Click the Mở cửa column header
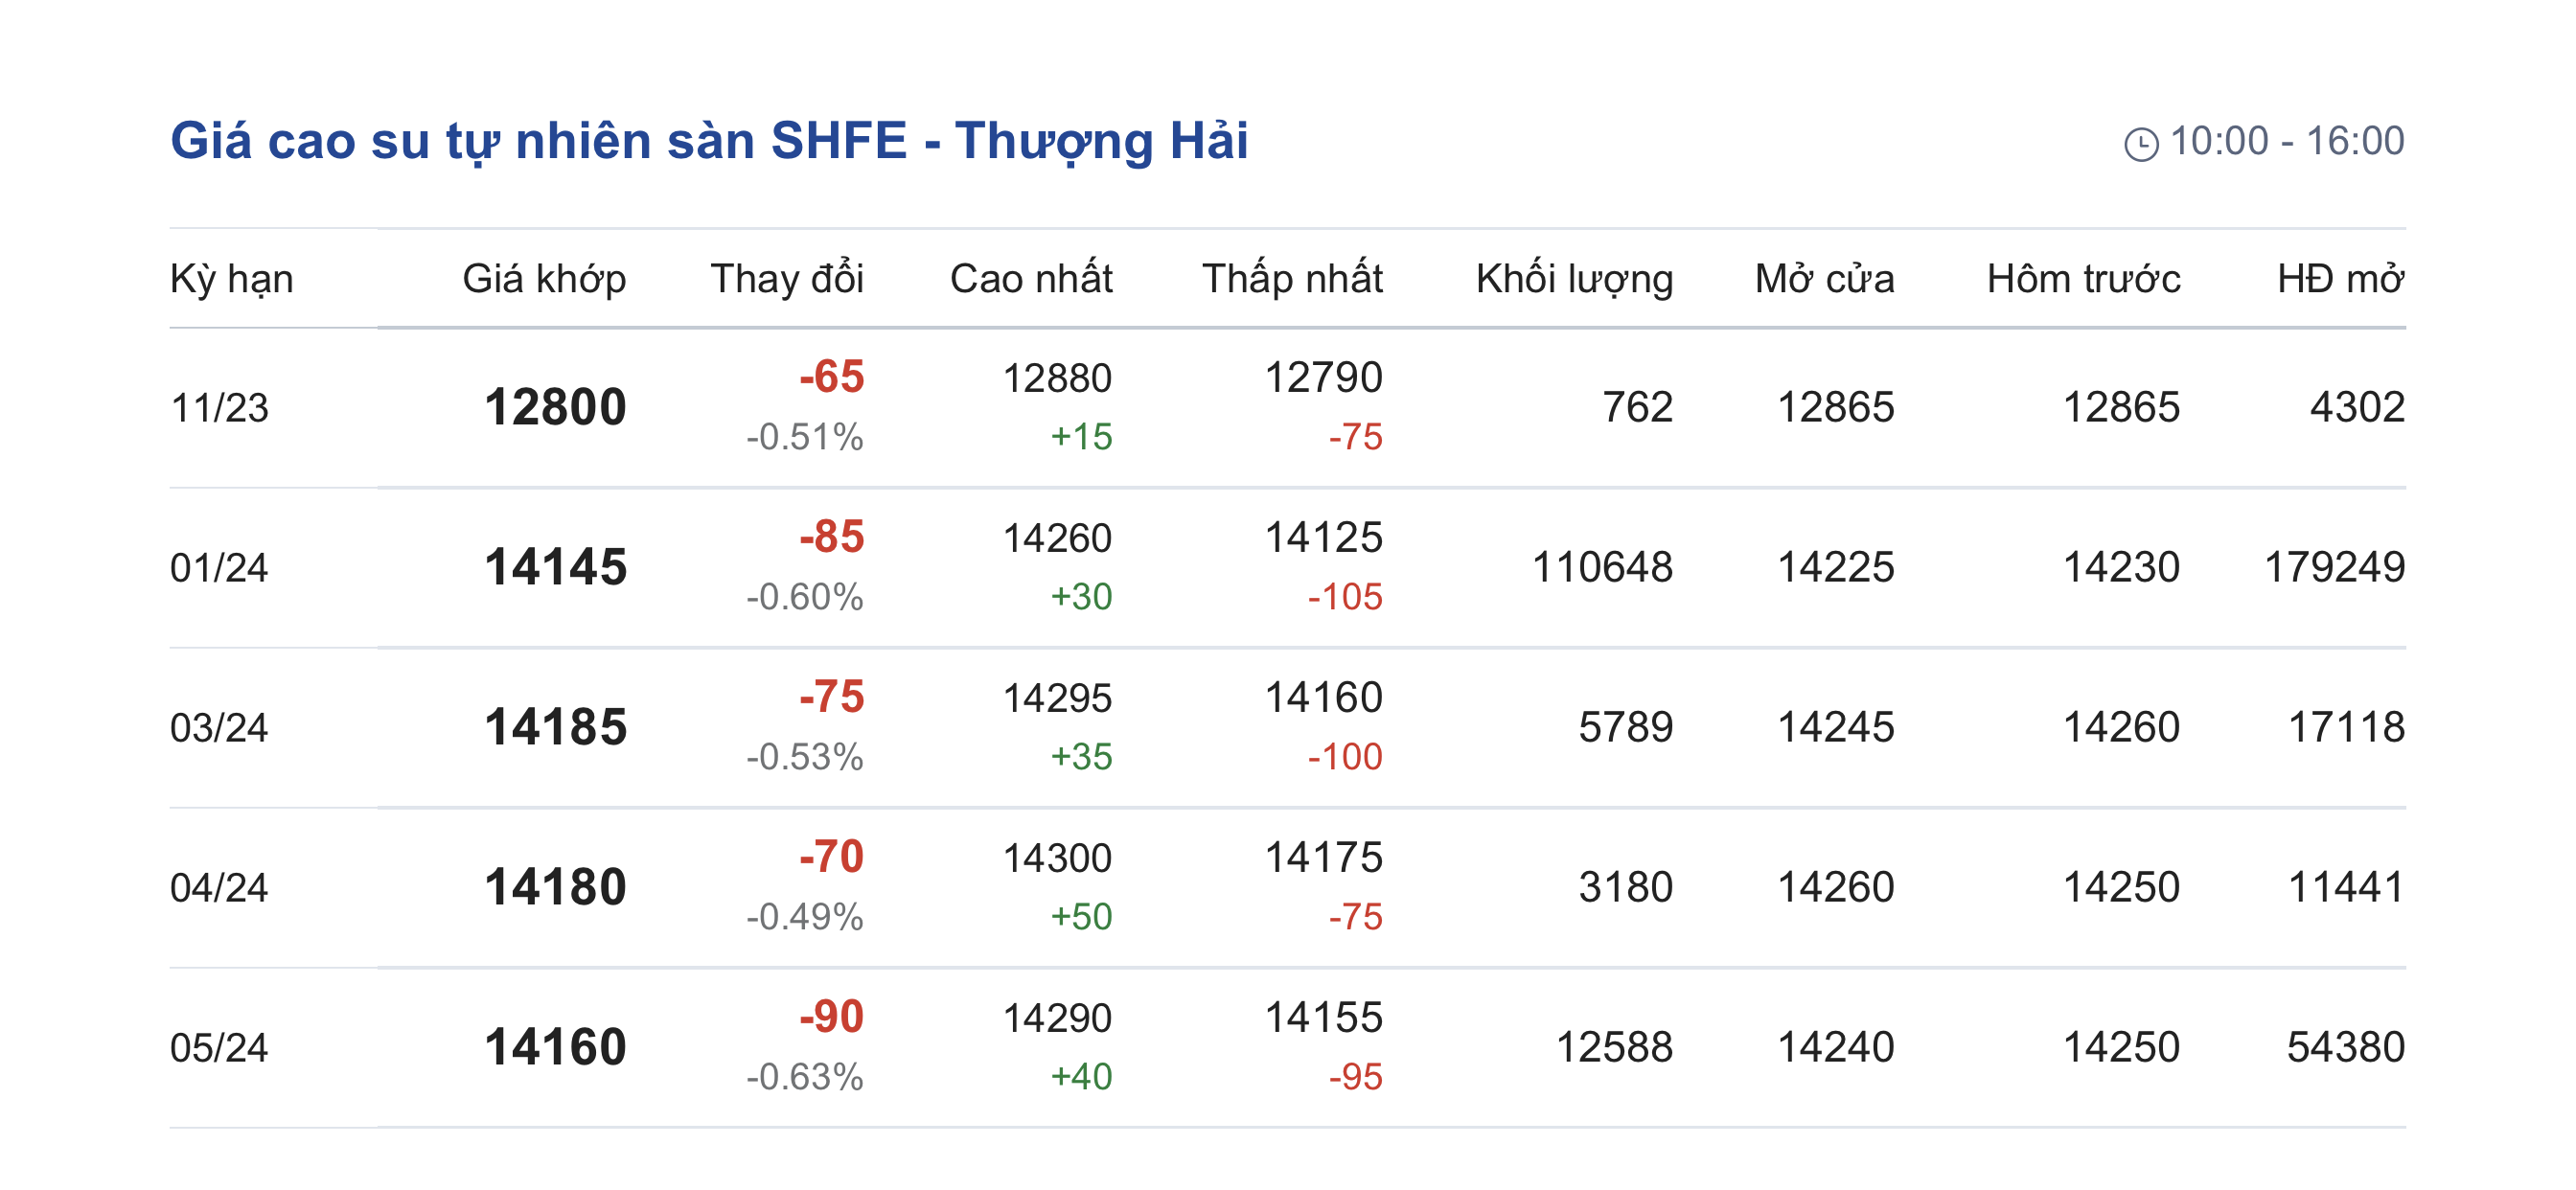The height and width of the screenshot is (1190, 2576). click(x=1824, y=278)
